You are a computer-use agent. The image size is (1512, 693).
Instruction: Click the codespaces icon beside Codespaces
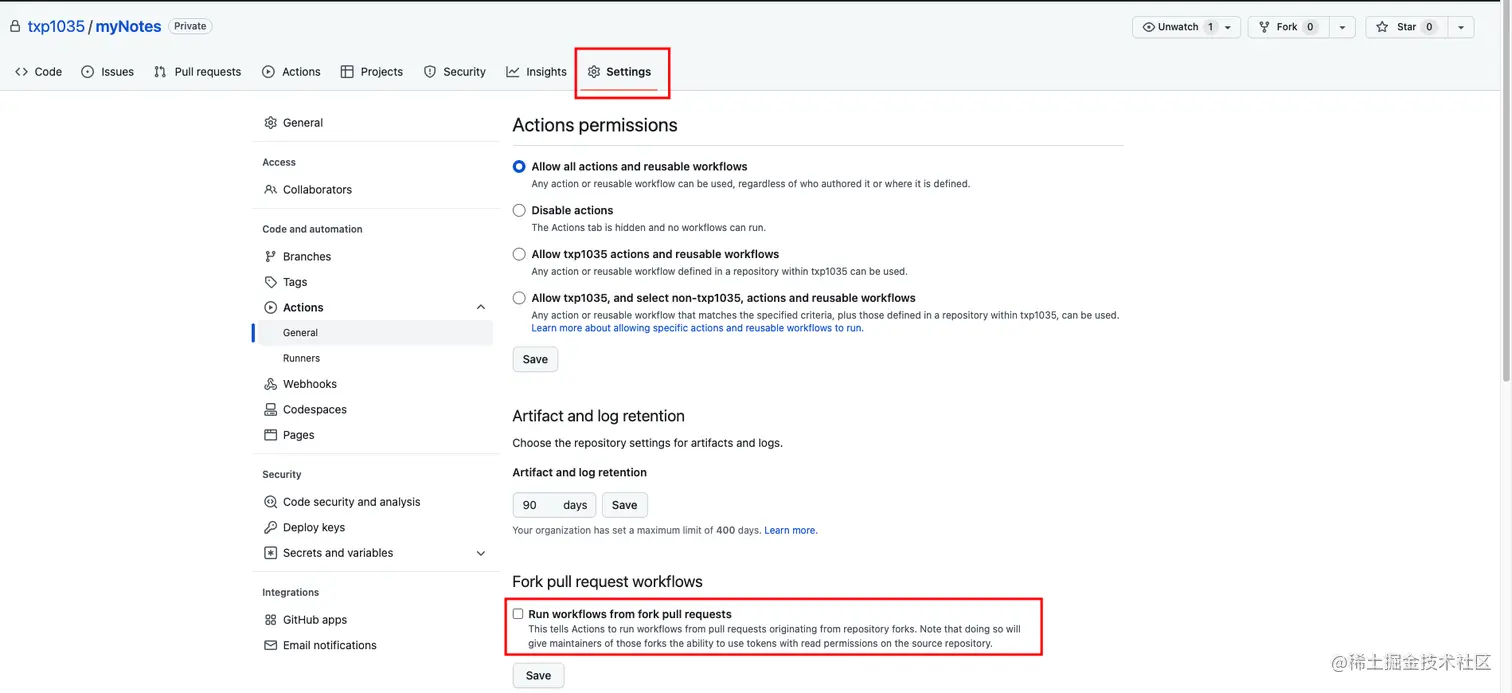pyautogui.click(x=270, y=410)
